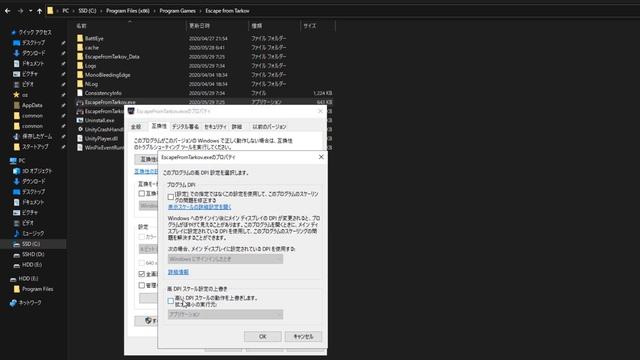Click the PC computer icon in sidebar
This screenshot has width=640, height=360.
[13, 161]
